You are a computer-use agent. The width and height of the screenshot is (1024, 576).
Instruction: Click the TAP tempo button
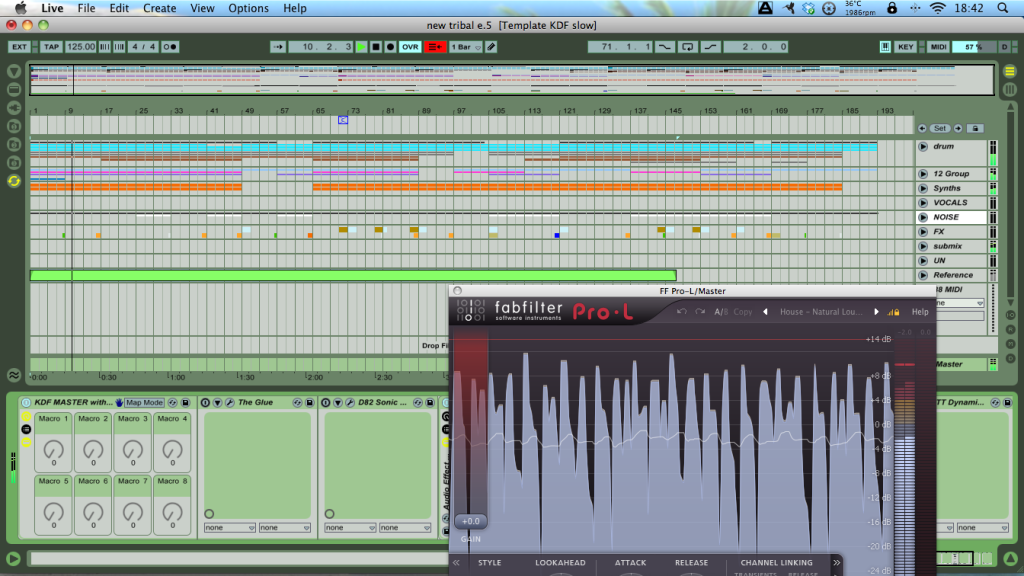[51, 47]
